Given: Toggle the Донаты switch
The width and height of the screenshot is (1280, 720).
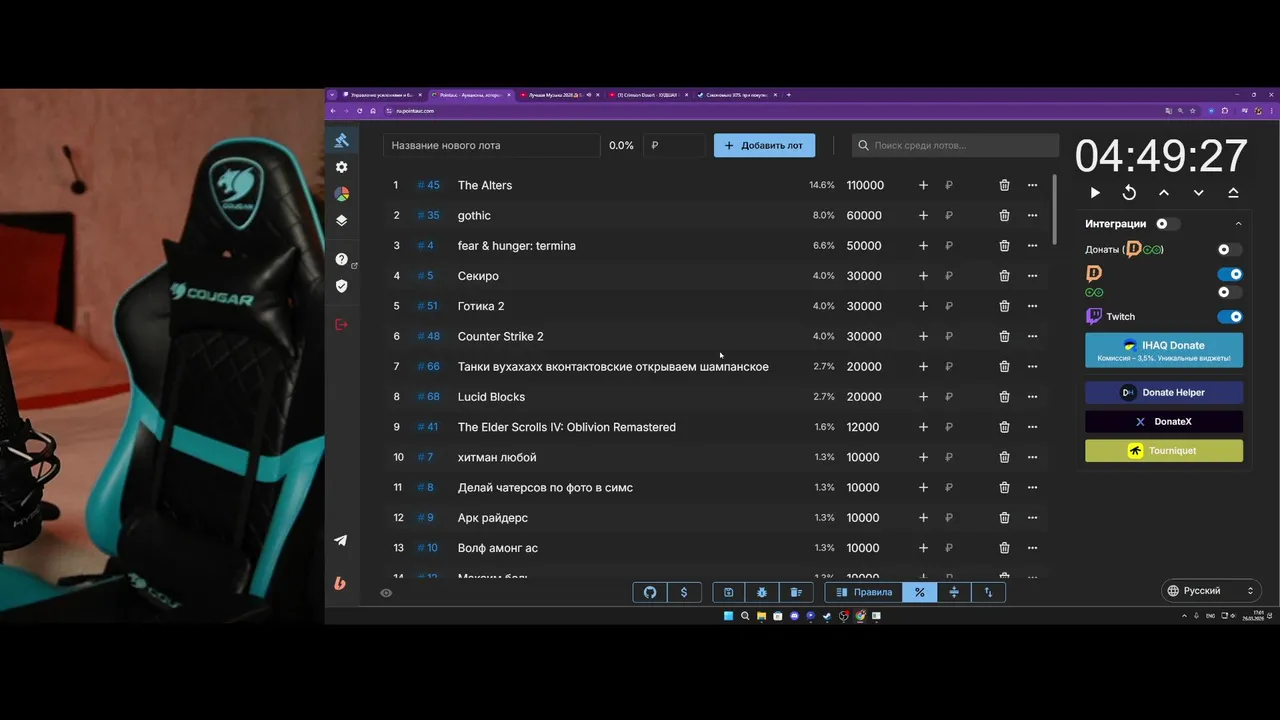Looking at the screenshot, I should pos(1229,249).
